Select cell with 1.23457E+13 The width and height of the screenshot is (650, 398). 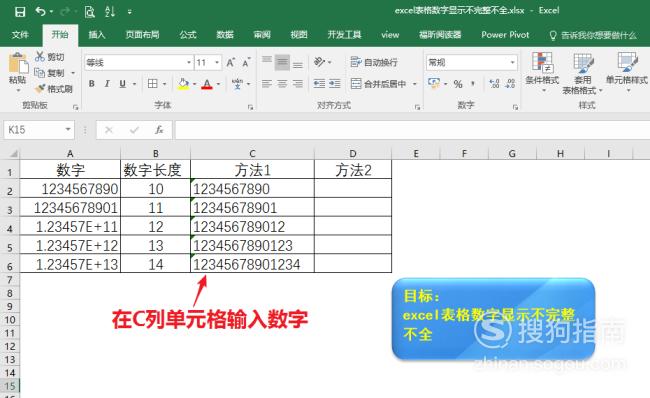click(x=70, y=264)
